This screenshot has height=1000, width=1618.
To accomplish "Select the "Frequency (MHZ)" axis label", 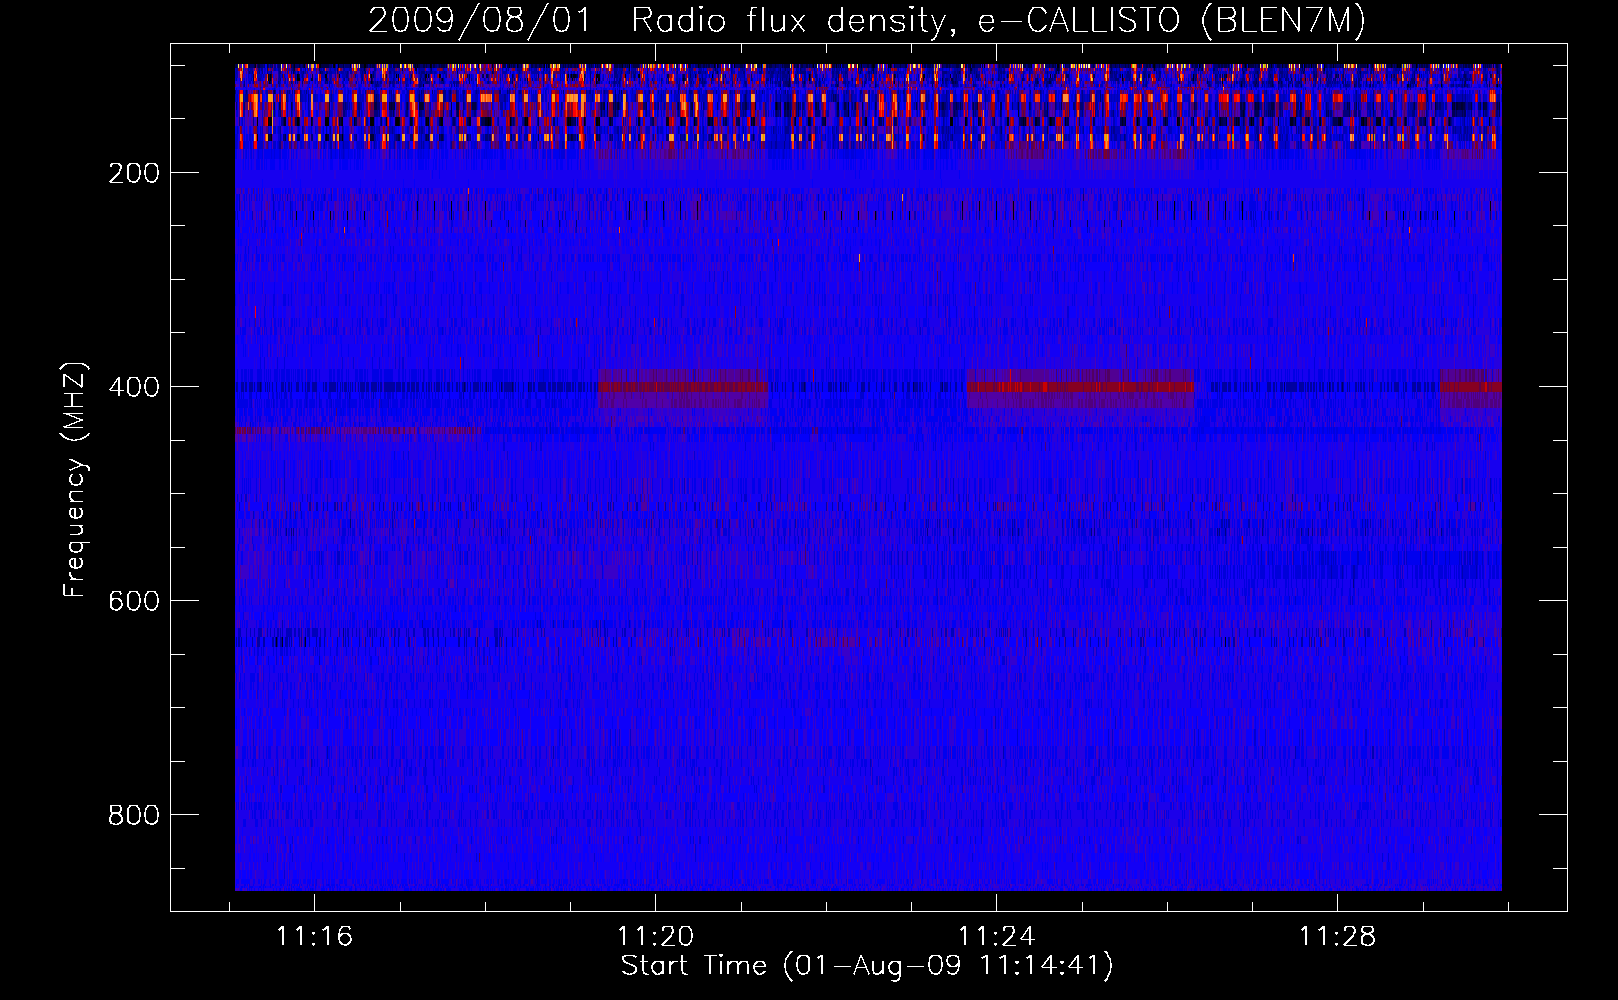I will 75,479.
